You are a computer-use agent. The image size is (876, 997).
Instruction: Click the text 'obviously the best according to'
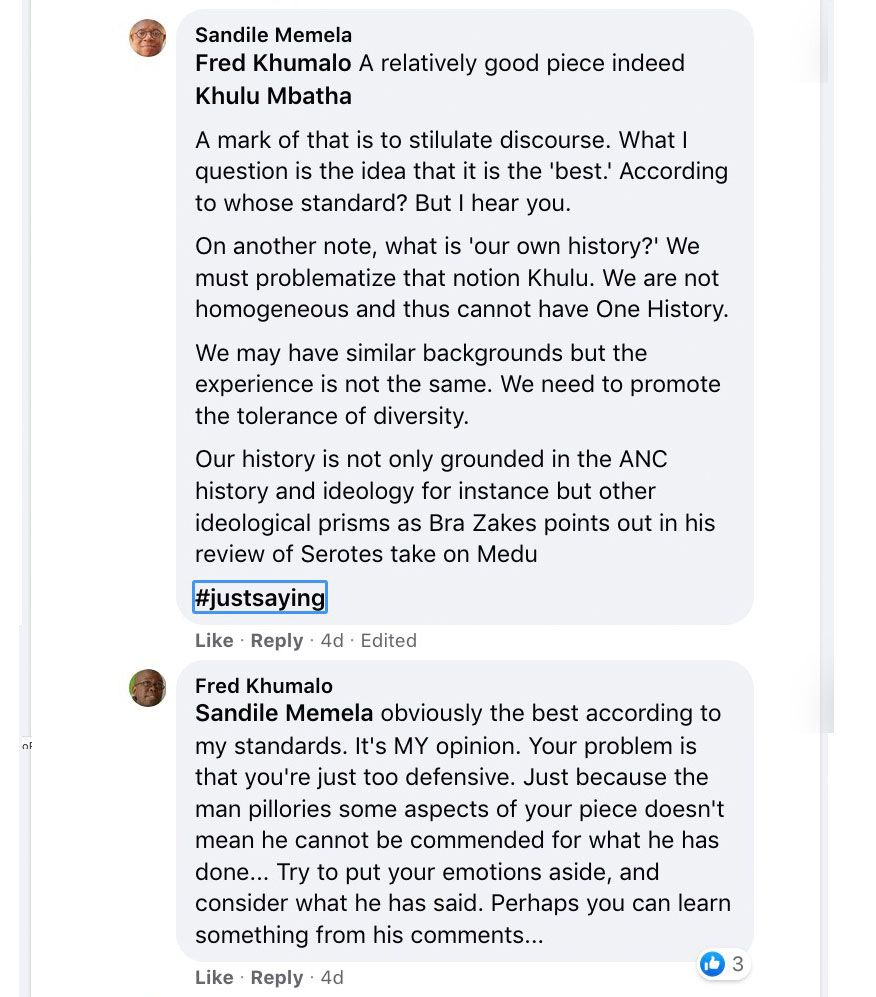click(x=550, y=714)
